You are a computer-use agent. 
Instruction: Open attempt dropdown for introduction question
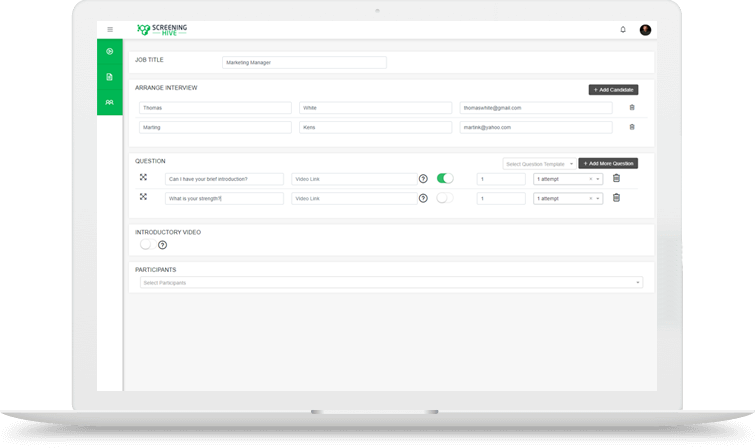point(598,179)
